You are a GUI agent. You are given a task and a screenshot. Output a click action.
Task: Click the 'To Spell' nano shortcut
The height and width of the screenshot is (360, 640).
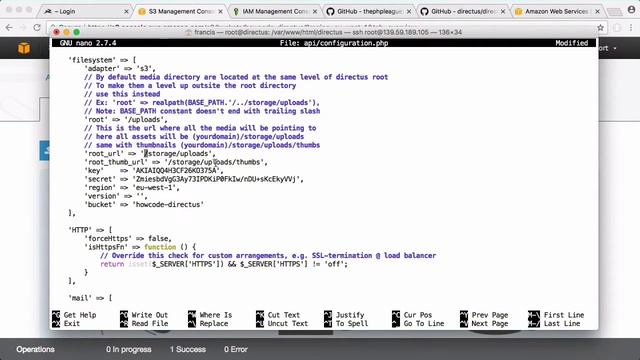pyautogui.click(x=346, y=324)
